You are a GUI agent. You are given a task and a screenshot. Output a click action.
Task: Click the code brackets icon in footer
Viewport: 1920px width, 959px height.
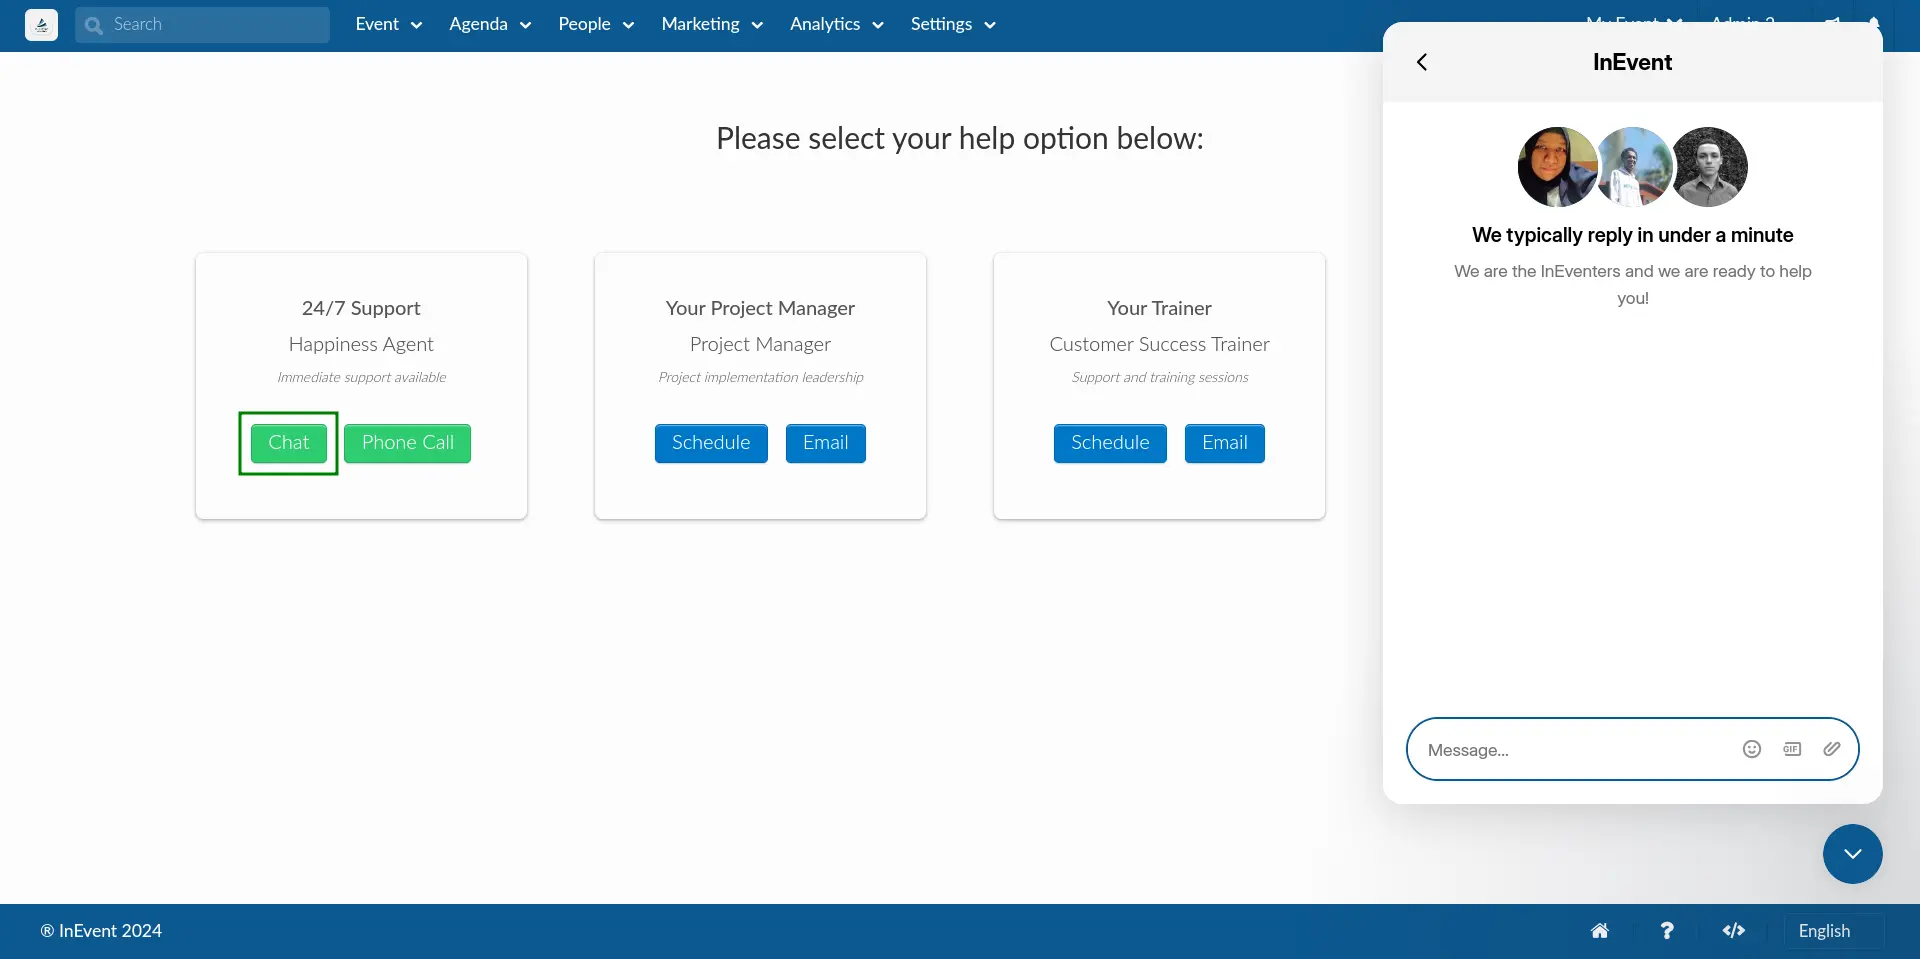1734,931
